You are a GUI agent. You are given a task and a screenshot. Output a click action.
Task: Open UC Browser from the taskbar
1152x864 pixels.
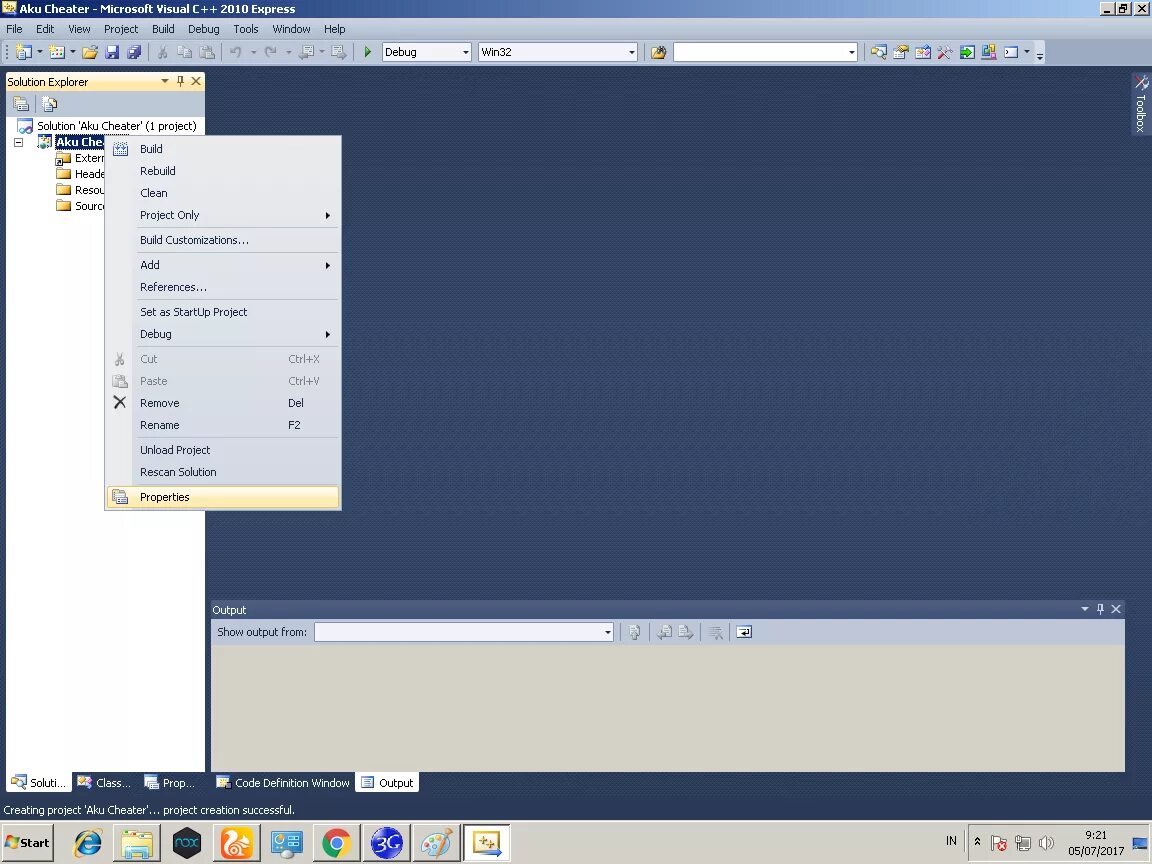(236, 843)
